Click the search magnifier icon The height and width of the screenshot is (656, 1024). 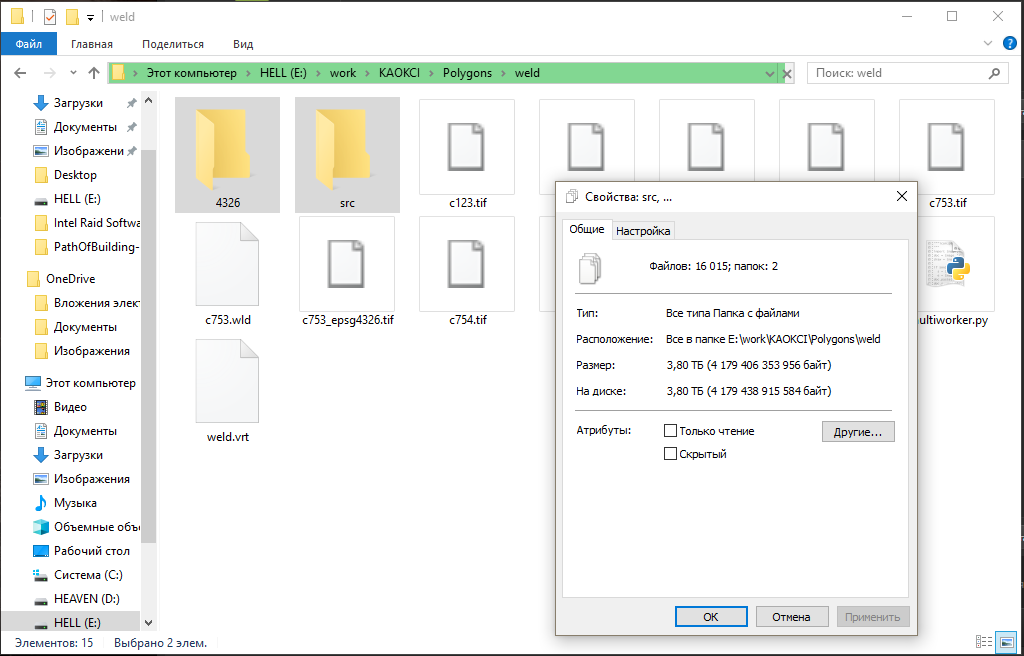click(994, 73)
